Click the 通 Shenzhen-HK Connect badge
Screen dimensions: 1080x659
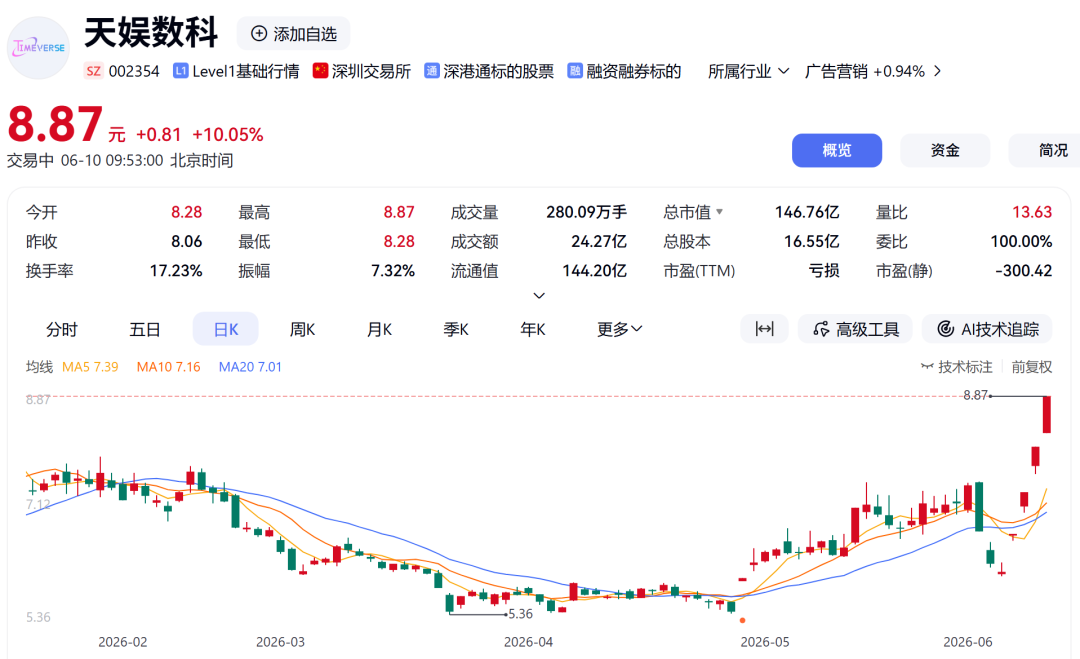(432, 71)
